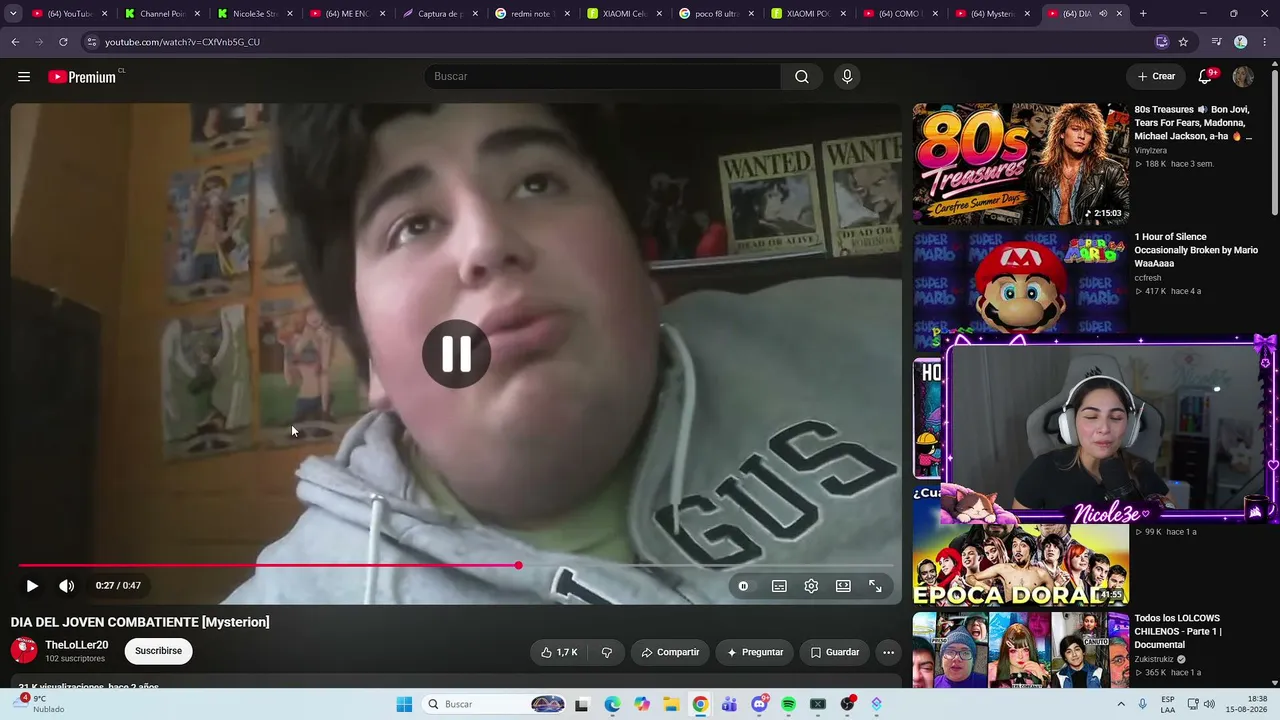
Task: Bookmark this page with the star
Action: (x=1183, y=42)
